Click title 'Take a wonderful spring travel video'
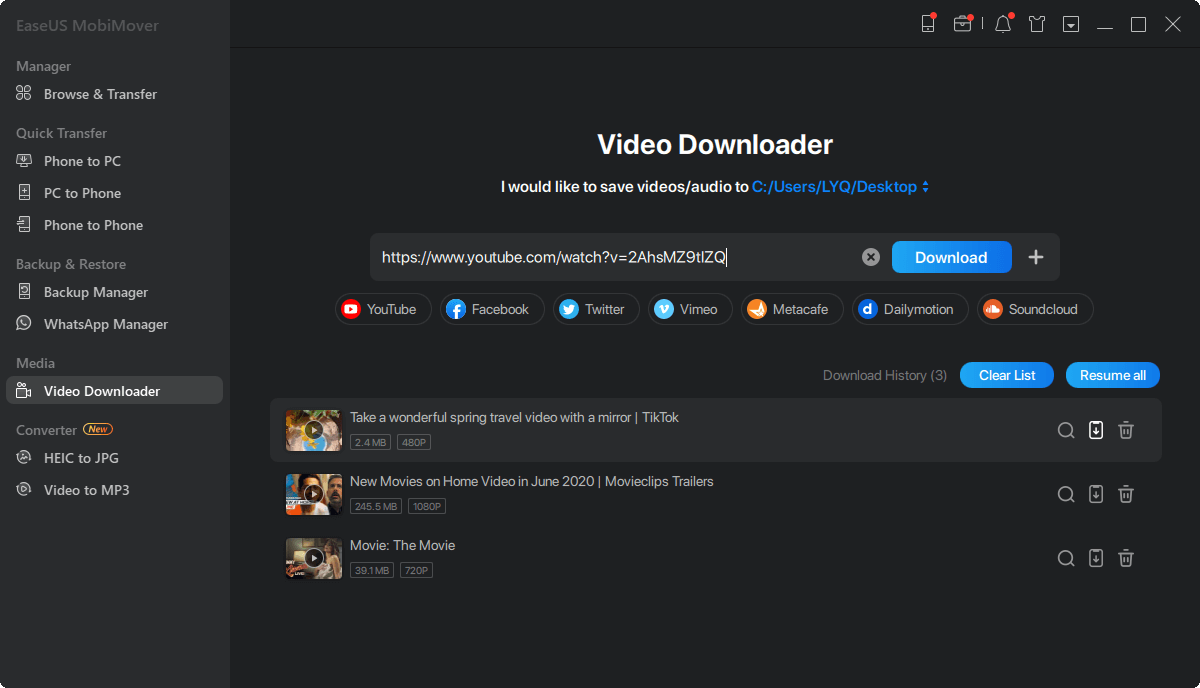 point(514,417)
